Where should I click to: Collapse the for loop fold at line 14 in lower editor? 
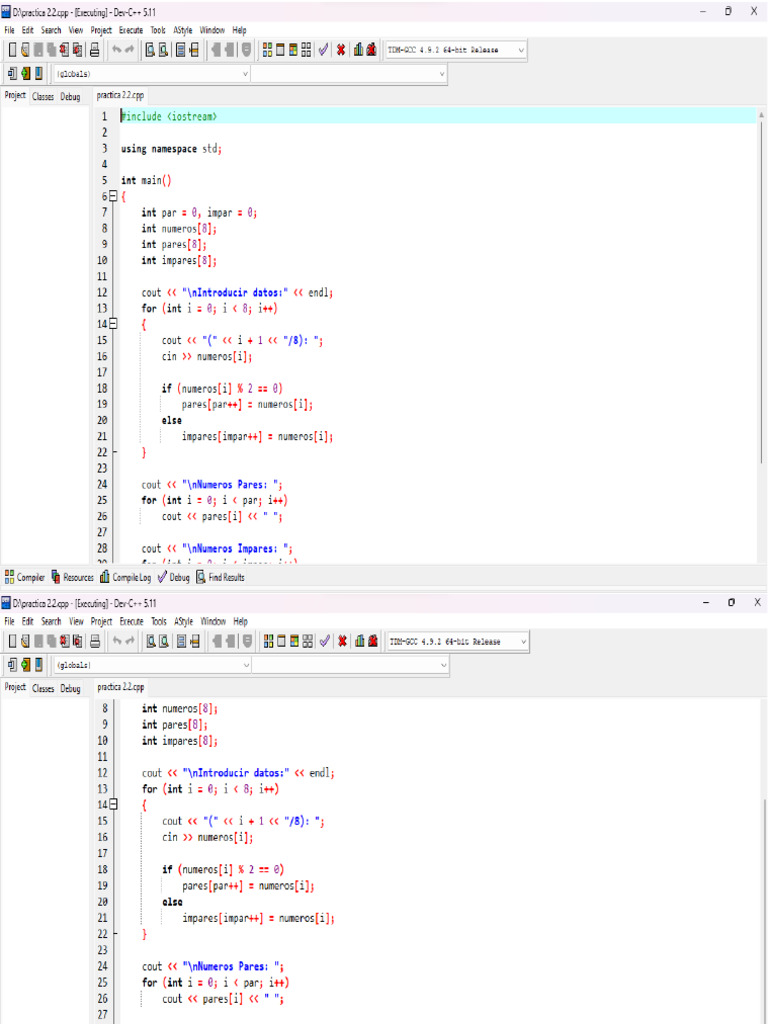tap(112, 805)
